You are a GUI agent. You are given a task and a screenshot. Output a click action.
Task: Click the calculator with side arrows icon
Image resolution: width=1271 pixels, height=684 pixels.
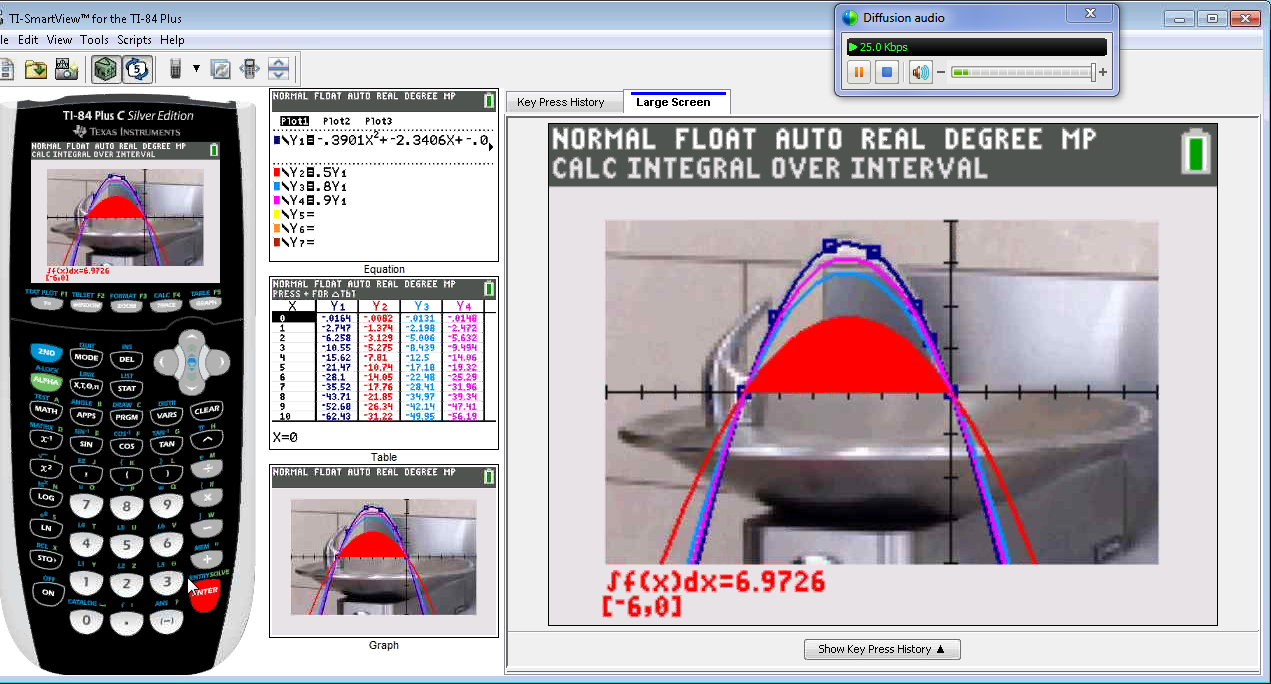(250, 69)
